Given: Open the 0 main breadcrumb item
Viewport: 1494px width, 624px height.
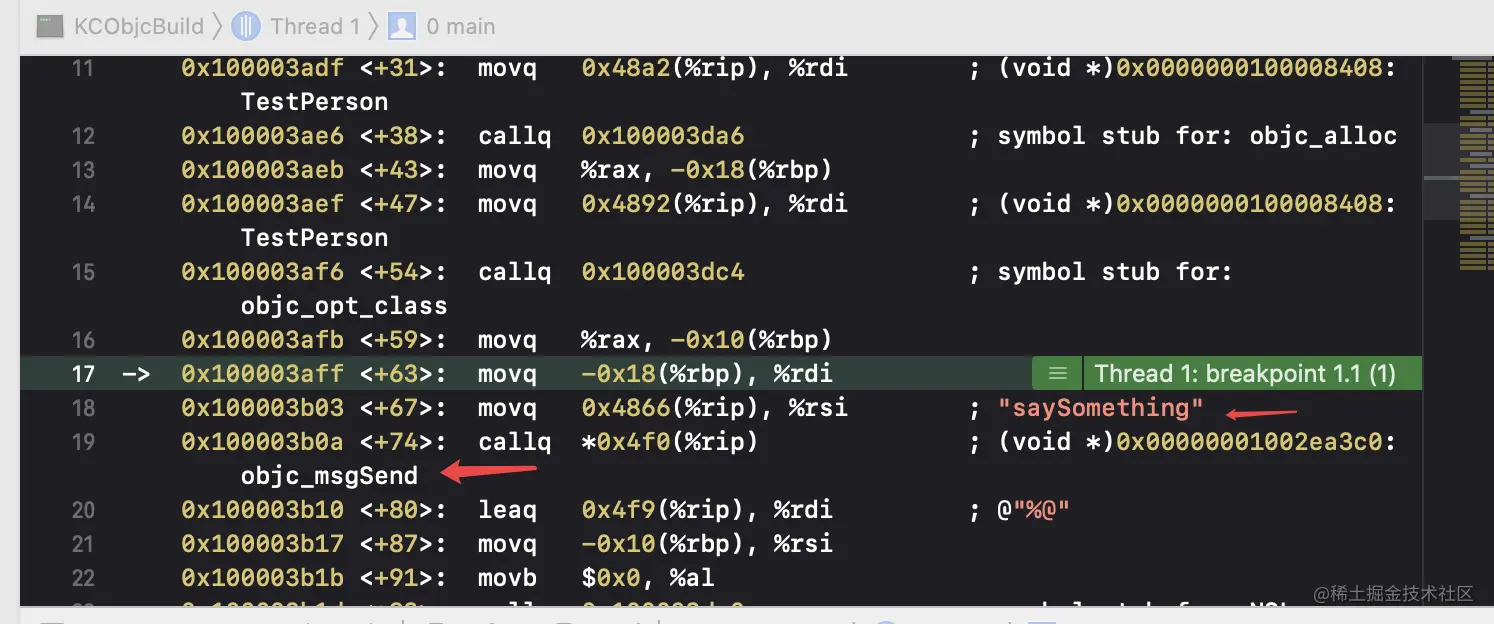Looking at the screenshot, I should (461, 27).
